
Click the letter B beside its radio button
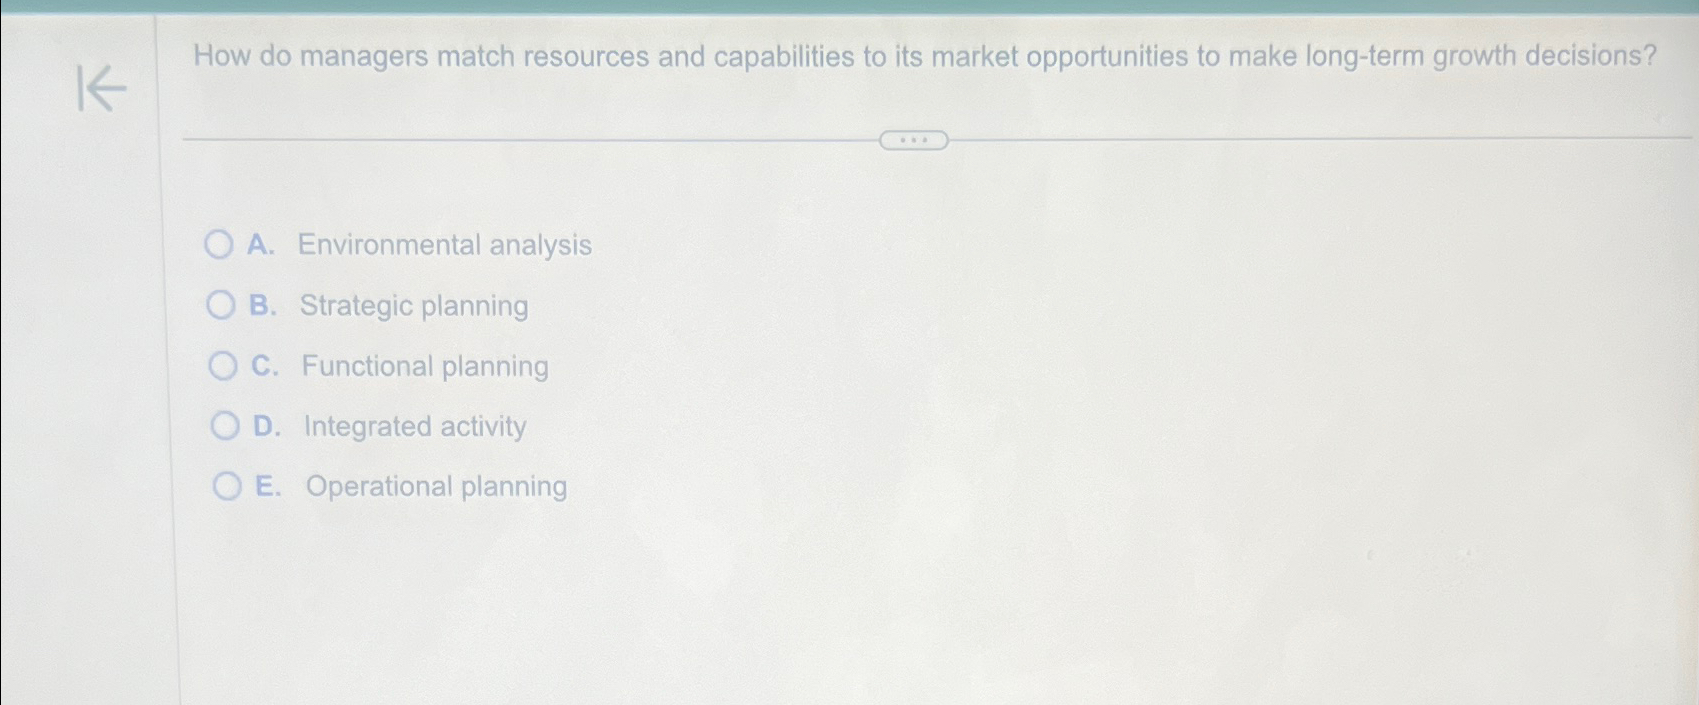(x=263, y=305)
